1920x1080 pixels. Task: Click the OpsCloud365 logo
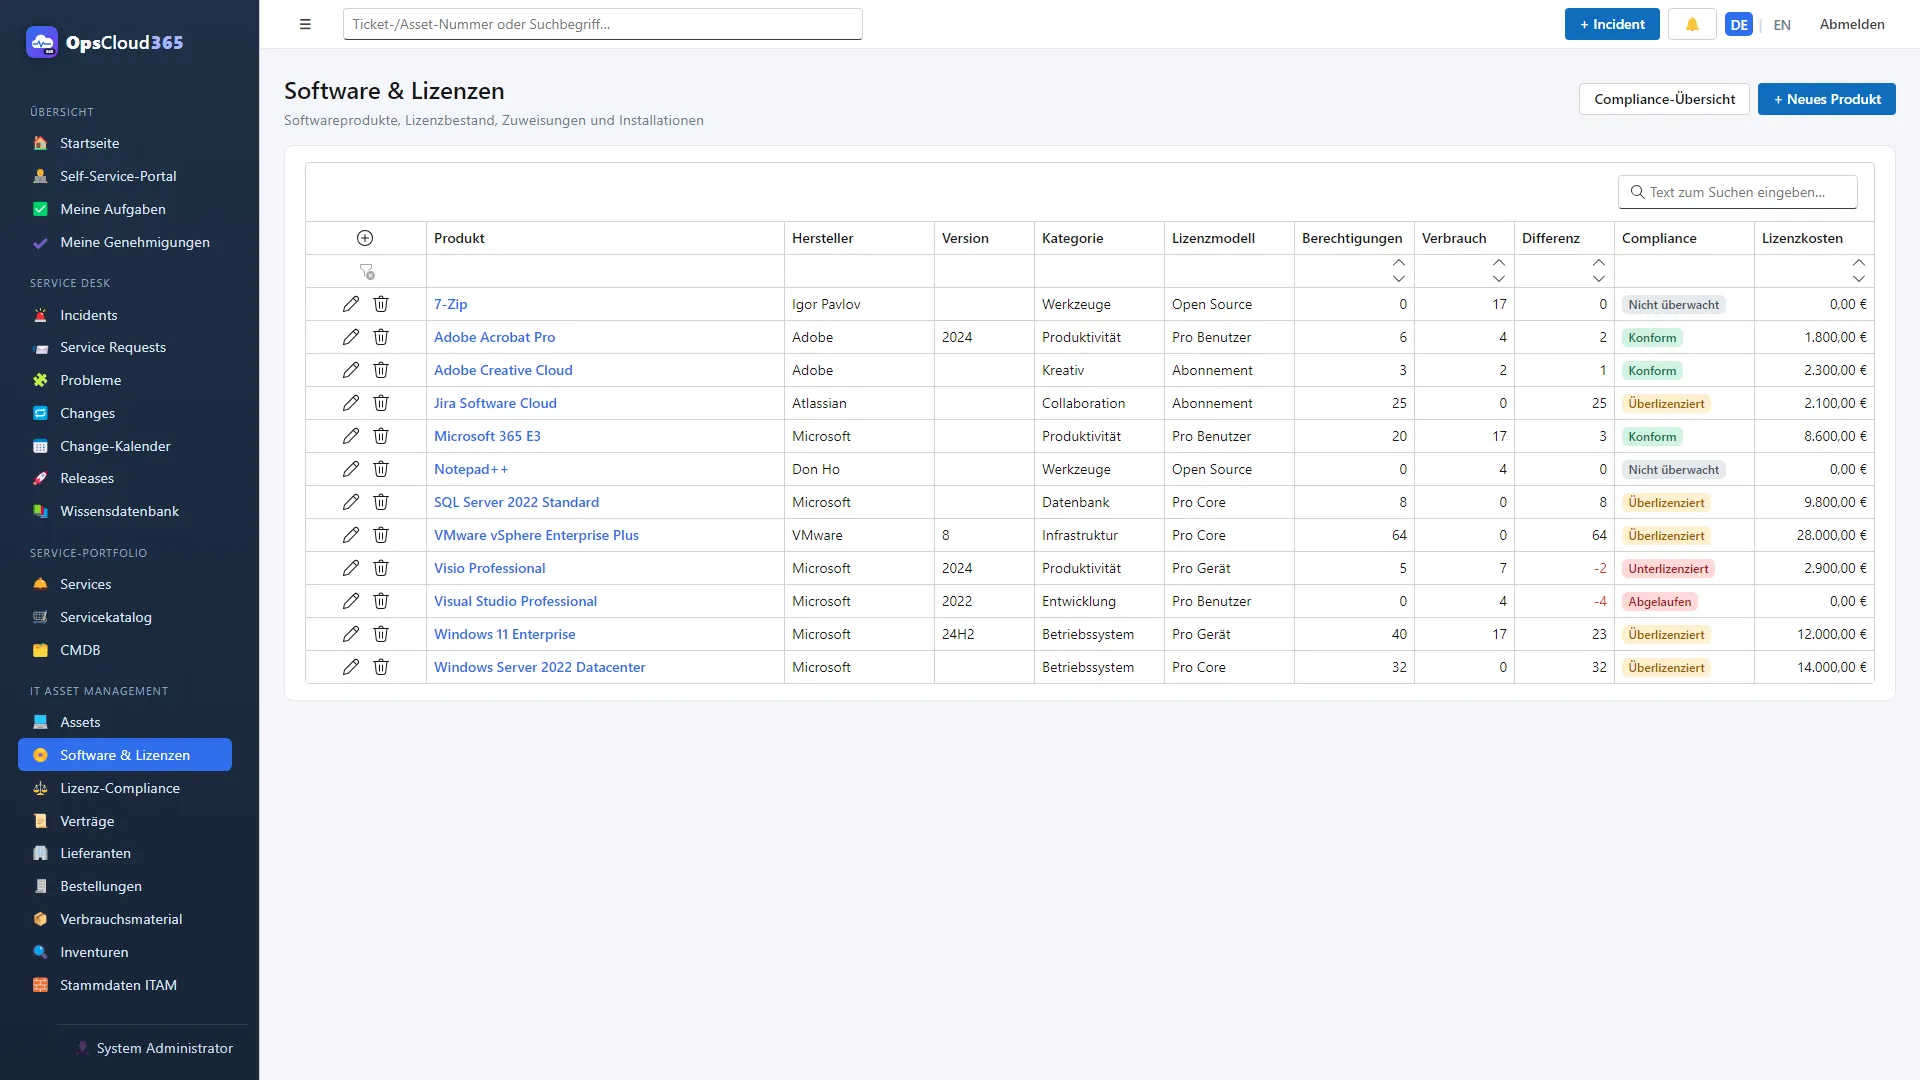click(x=105, y=42)
